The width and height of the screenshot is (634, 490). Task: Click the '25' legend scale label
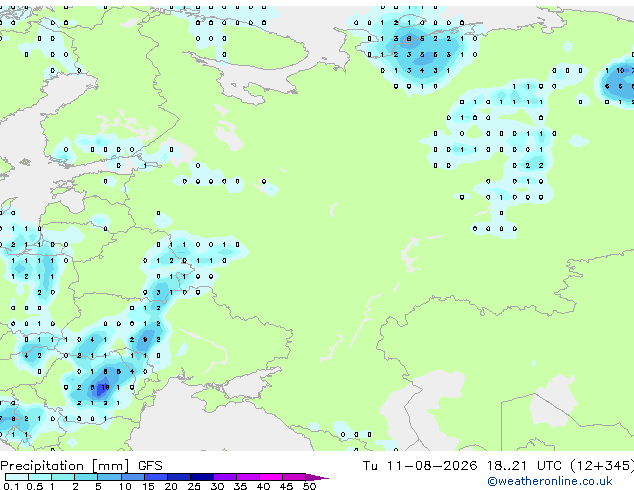tap(194, 486)
